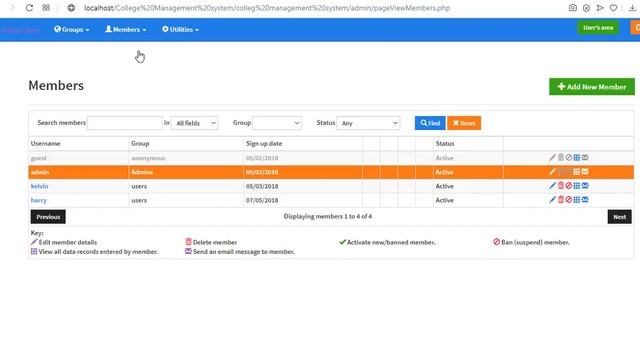View data records entered by kelvin

point(577,186)
